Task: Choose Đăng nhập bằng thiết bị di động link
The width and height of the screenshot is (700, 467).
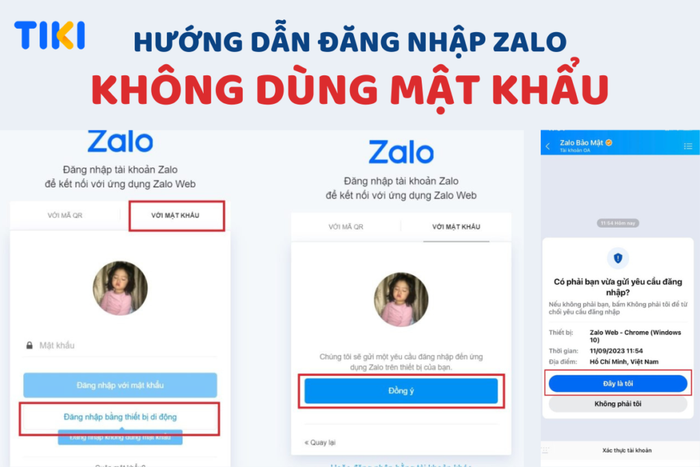Action: [x=120, y=417]
